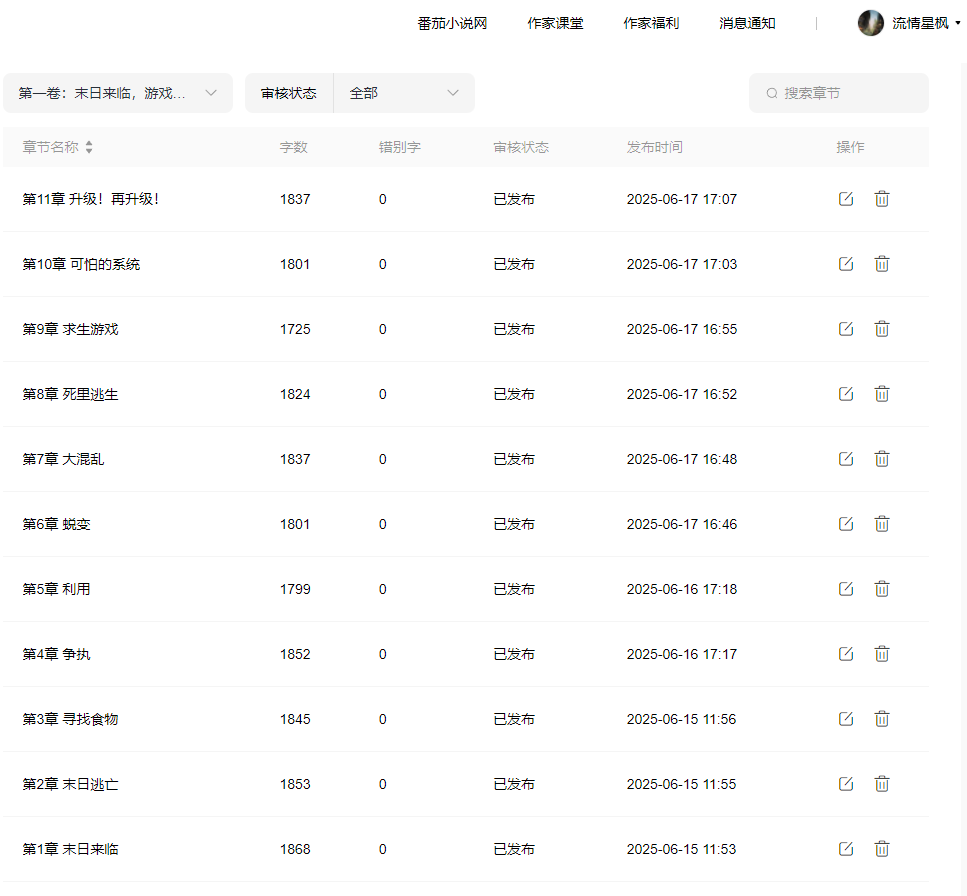This screenshot has height=896, width=967.
Task: Go to 番茄小说网 in top navigation
Action: pos(452,23)
